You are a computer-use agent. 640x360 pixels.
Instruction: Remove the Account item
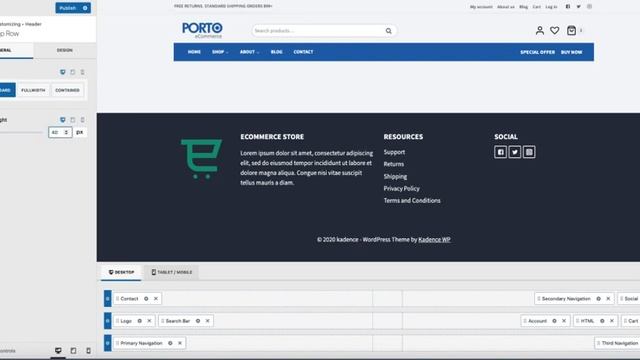tap(564, 321)
